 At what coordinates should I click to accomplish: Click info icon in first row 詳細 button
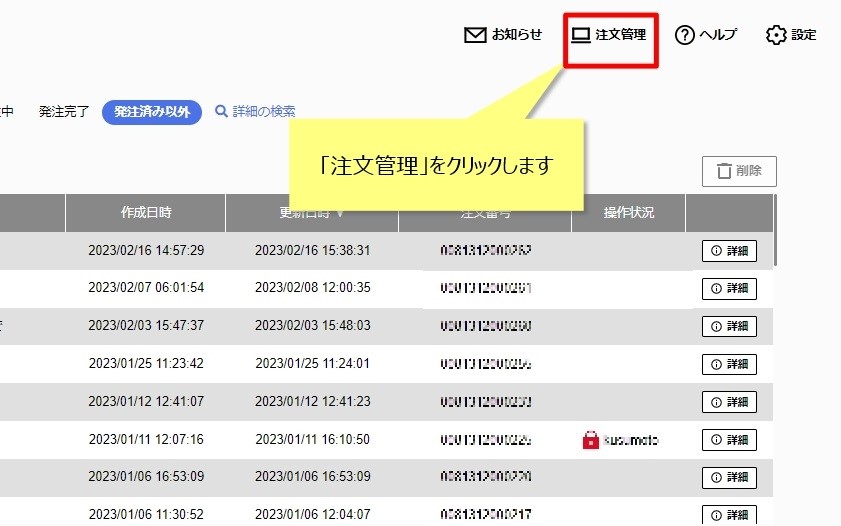click(x=716, y=251)
